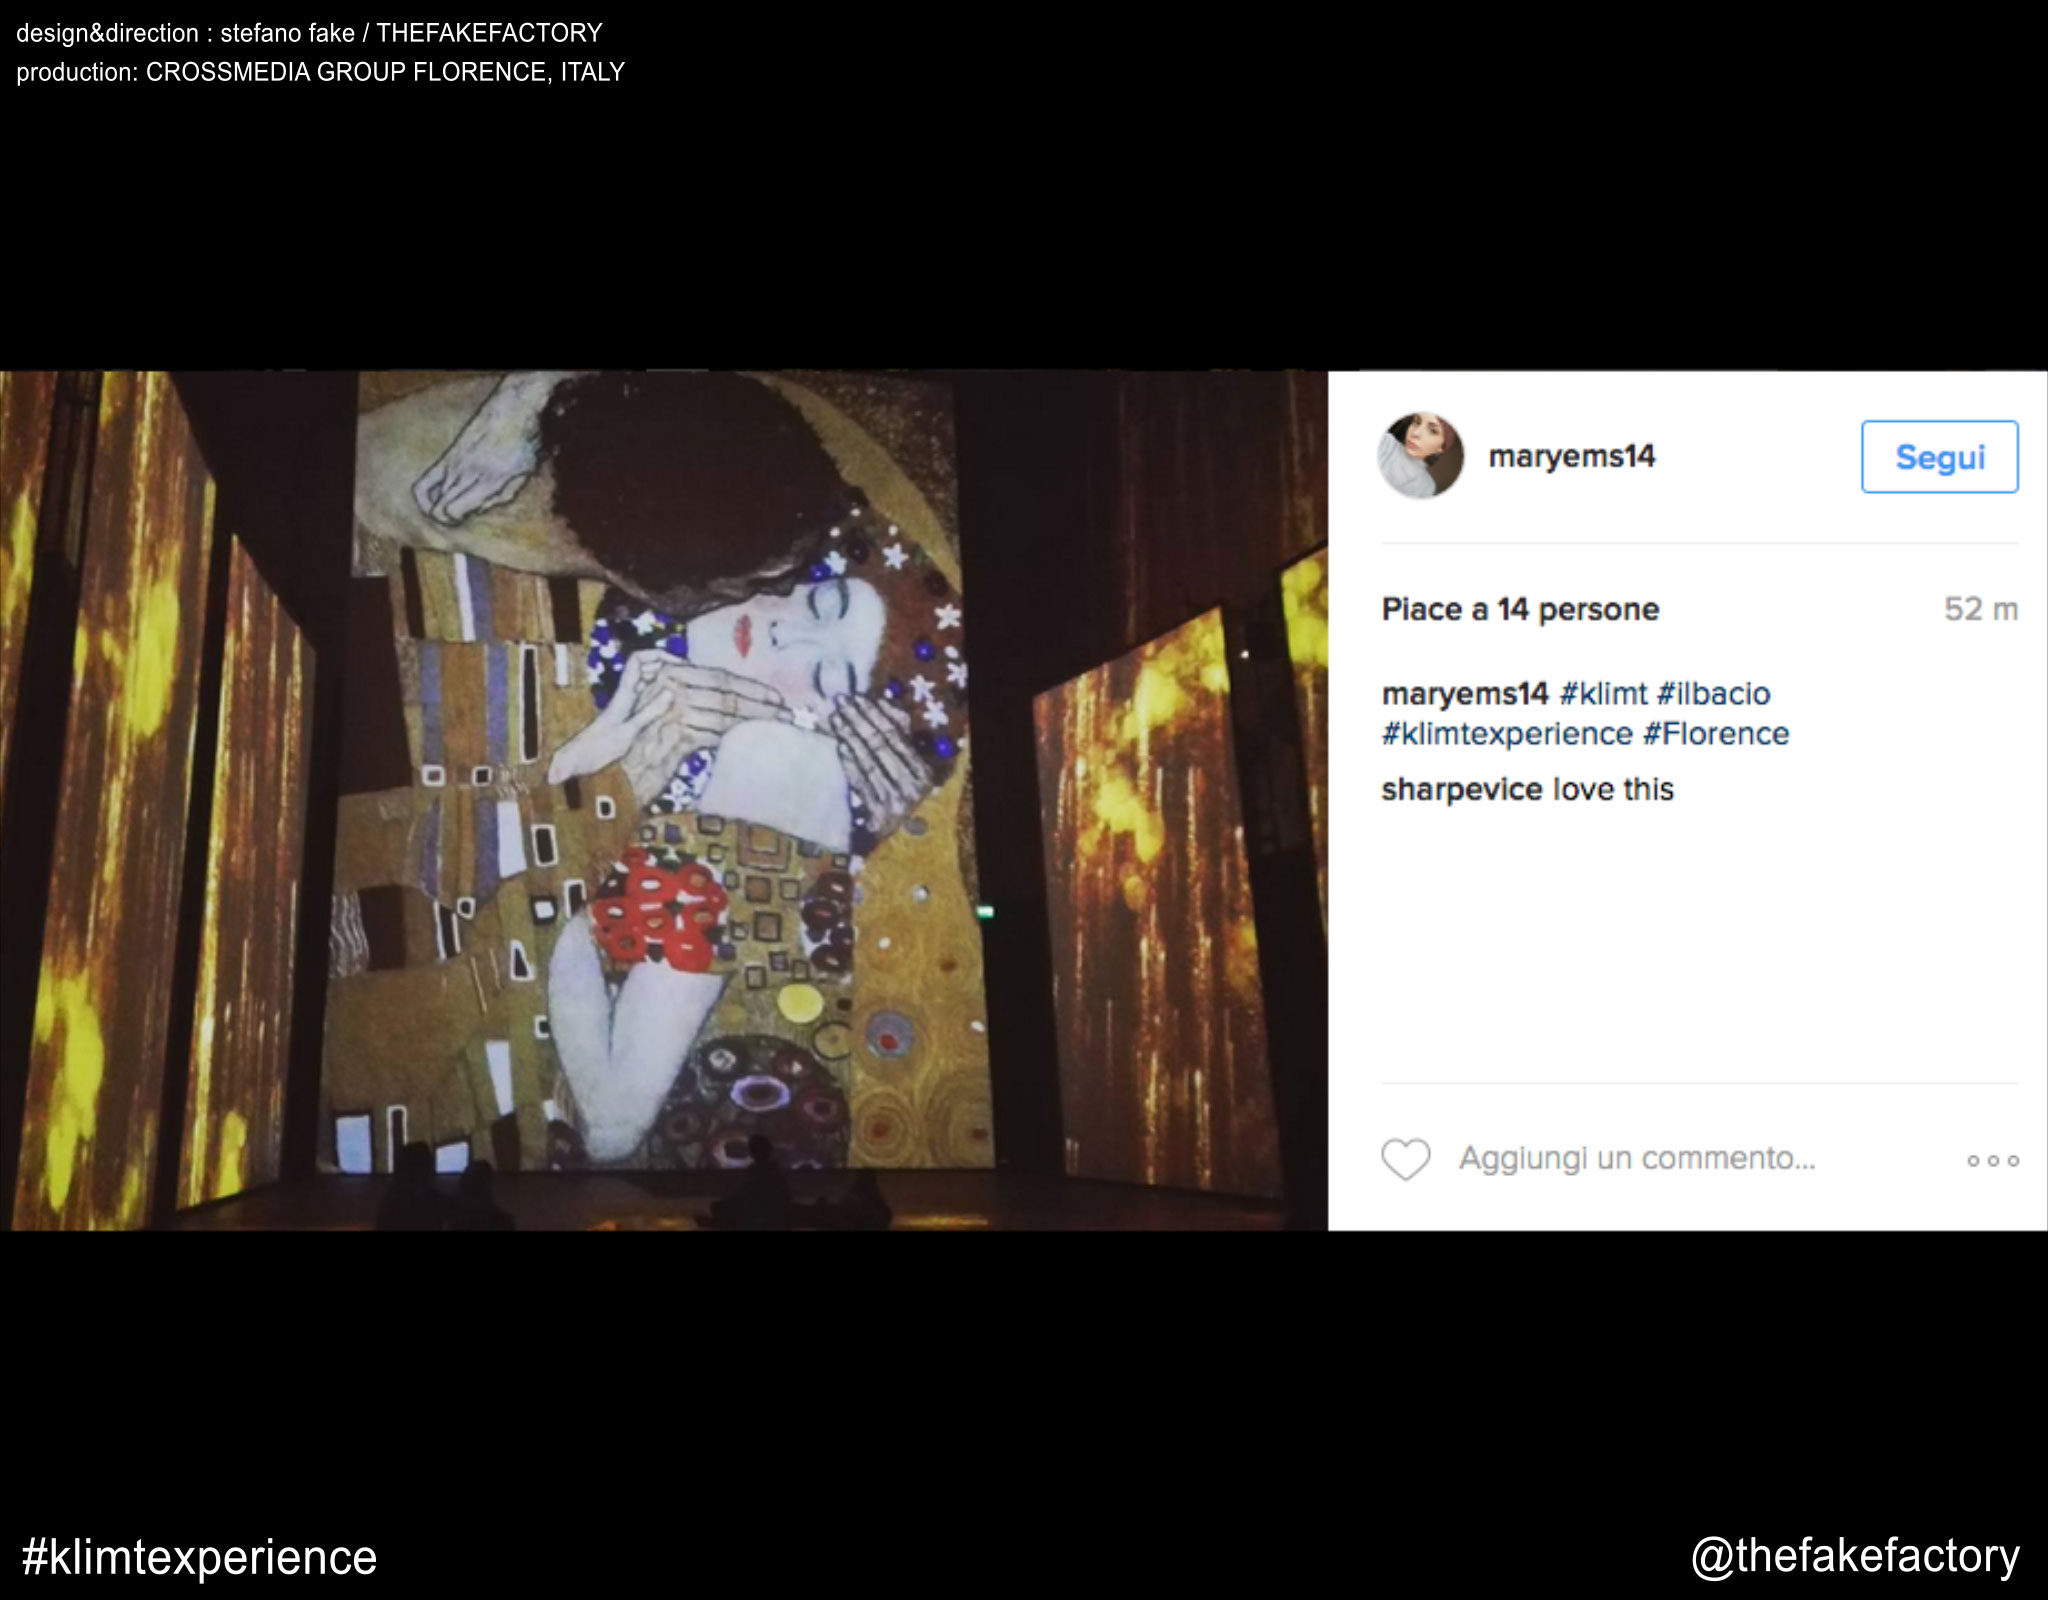Image resolution: width=2048 pixels, height=1600 pixels.
Task: Open the #Florence hashtag
Action: 1715,734
